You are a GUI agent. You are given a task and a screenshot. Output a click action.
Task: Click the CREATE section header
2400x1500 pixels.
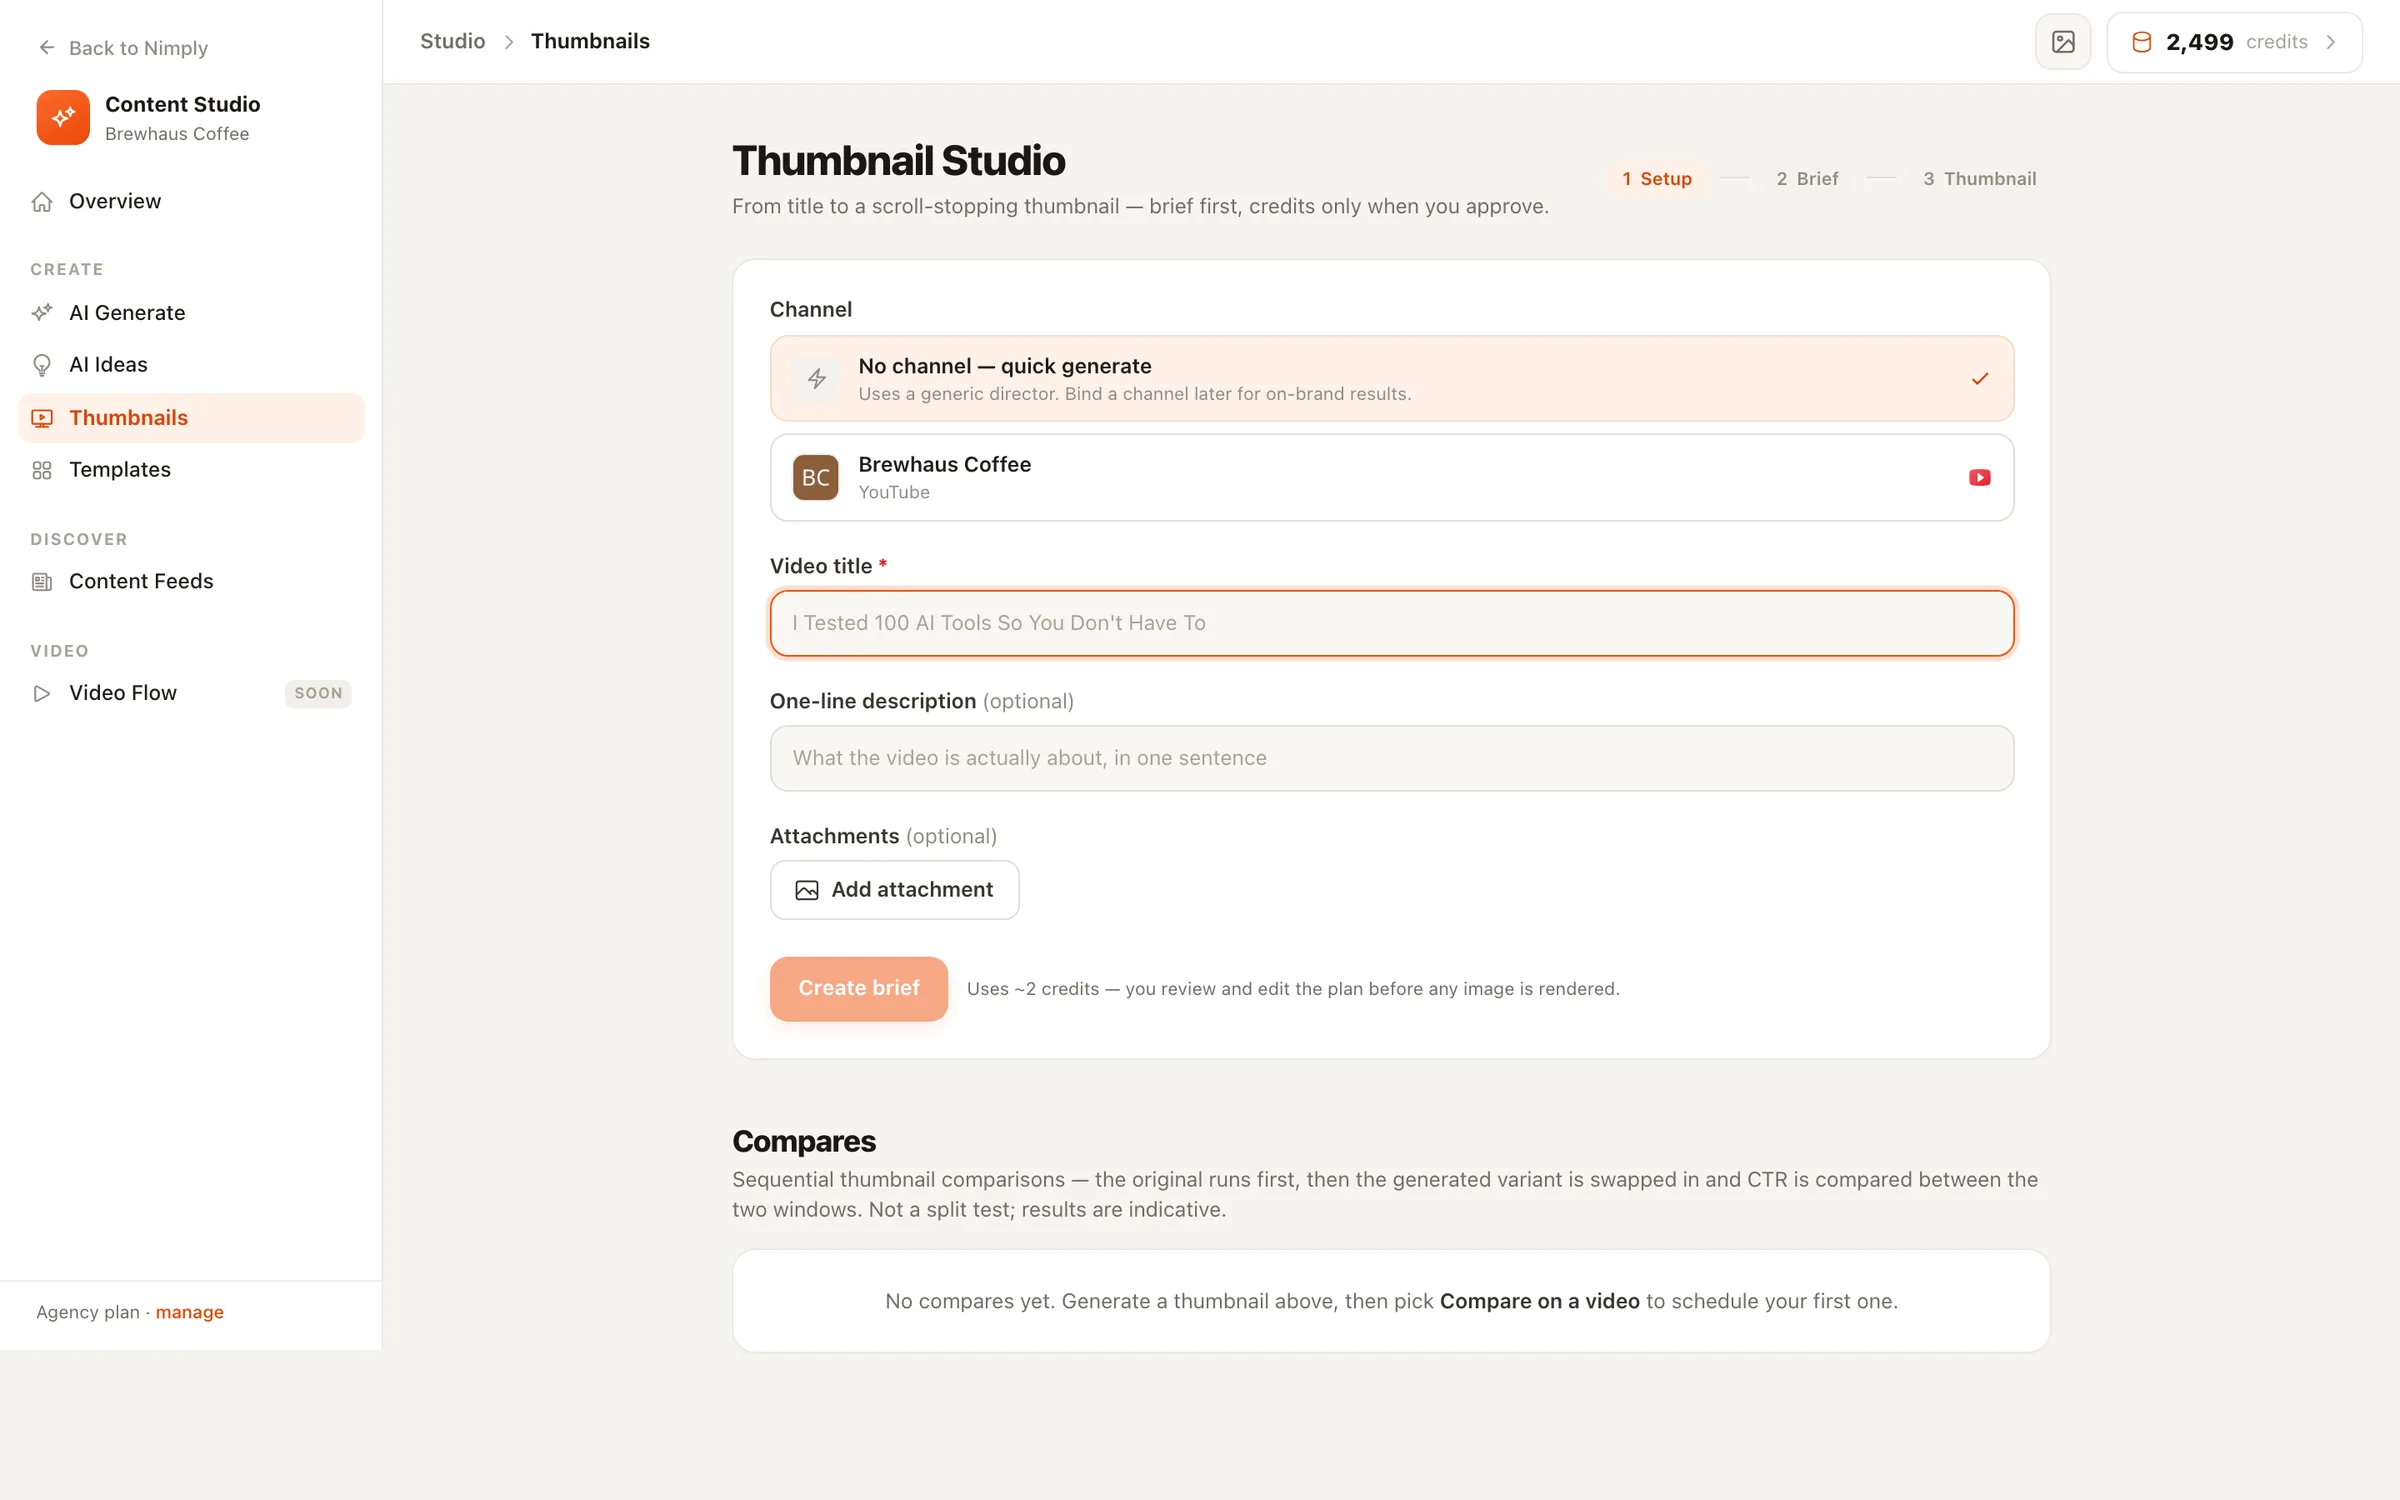67,269
